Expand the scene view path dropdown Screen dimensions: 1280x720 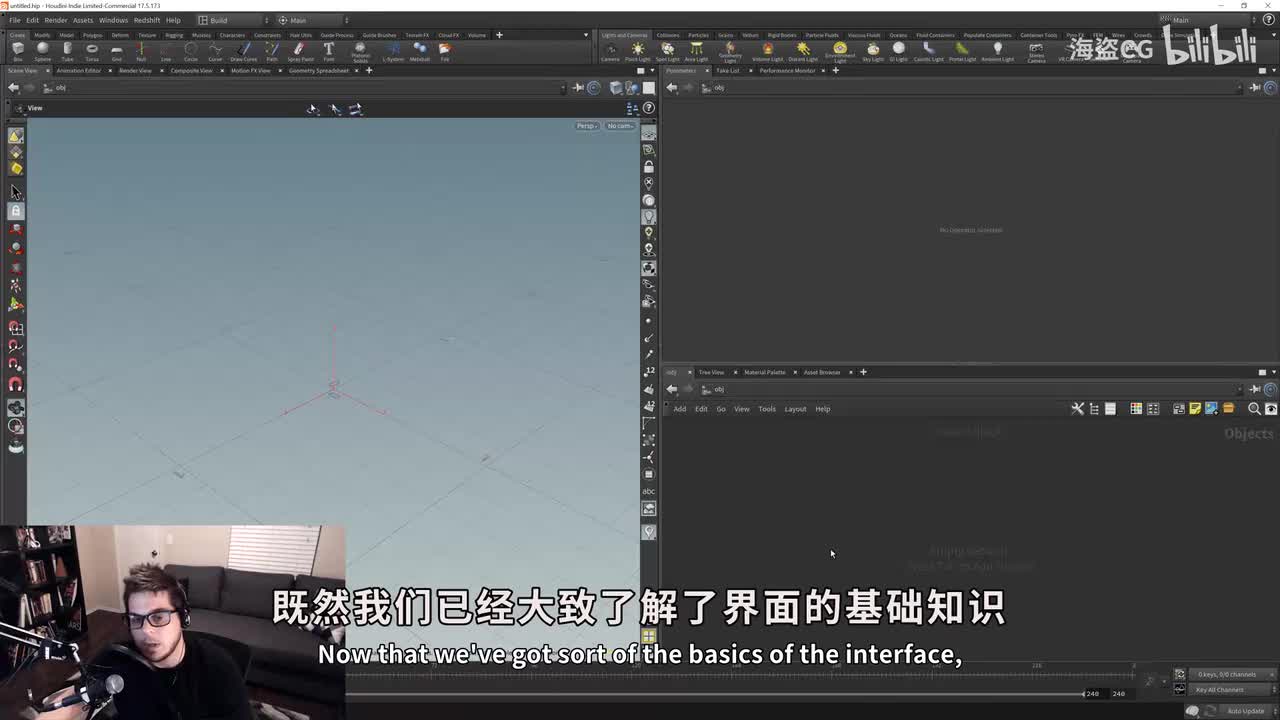[564, 87]
